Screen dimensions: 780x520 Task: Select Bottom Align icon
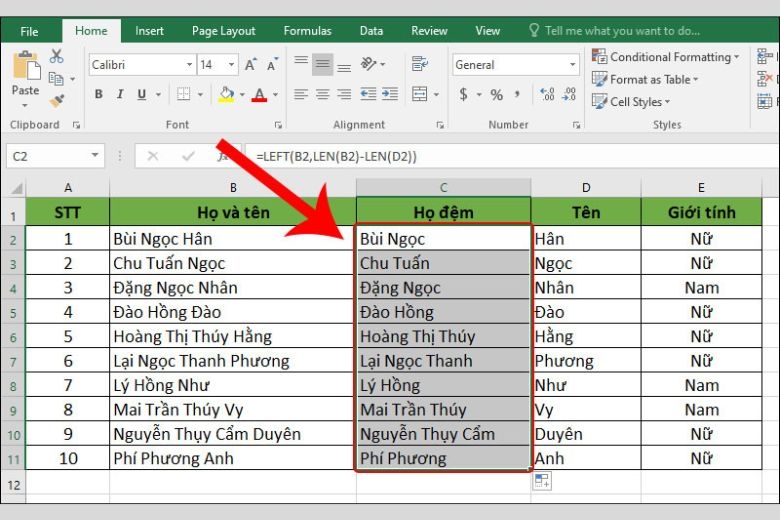click(x=344, y=65)
